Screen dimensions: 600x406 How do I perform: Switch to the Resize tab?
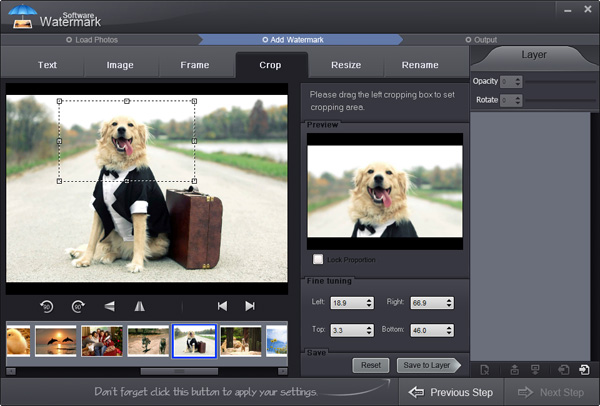(x=346, y=65)
